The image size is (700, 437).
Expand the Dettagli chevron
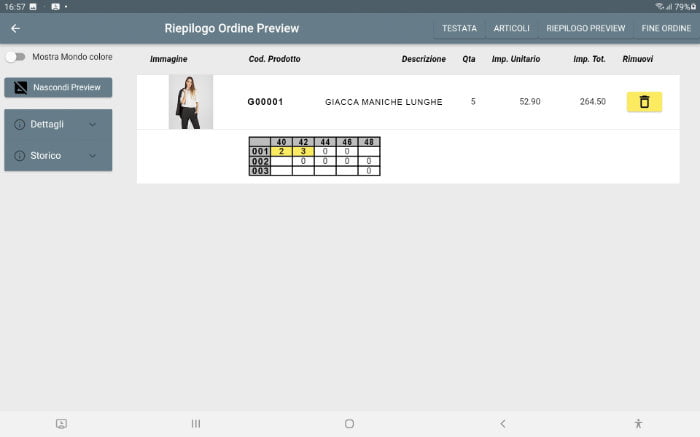(x=93, y=125)
